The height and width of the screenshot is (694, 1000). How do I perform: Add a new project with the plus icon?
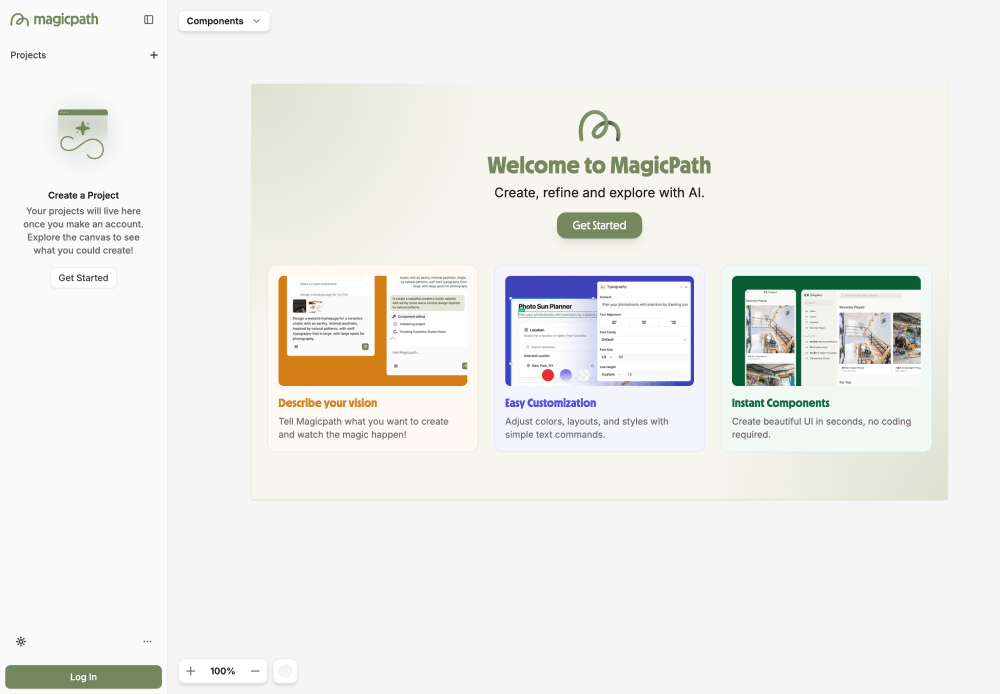pos(154,55)
